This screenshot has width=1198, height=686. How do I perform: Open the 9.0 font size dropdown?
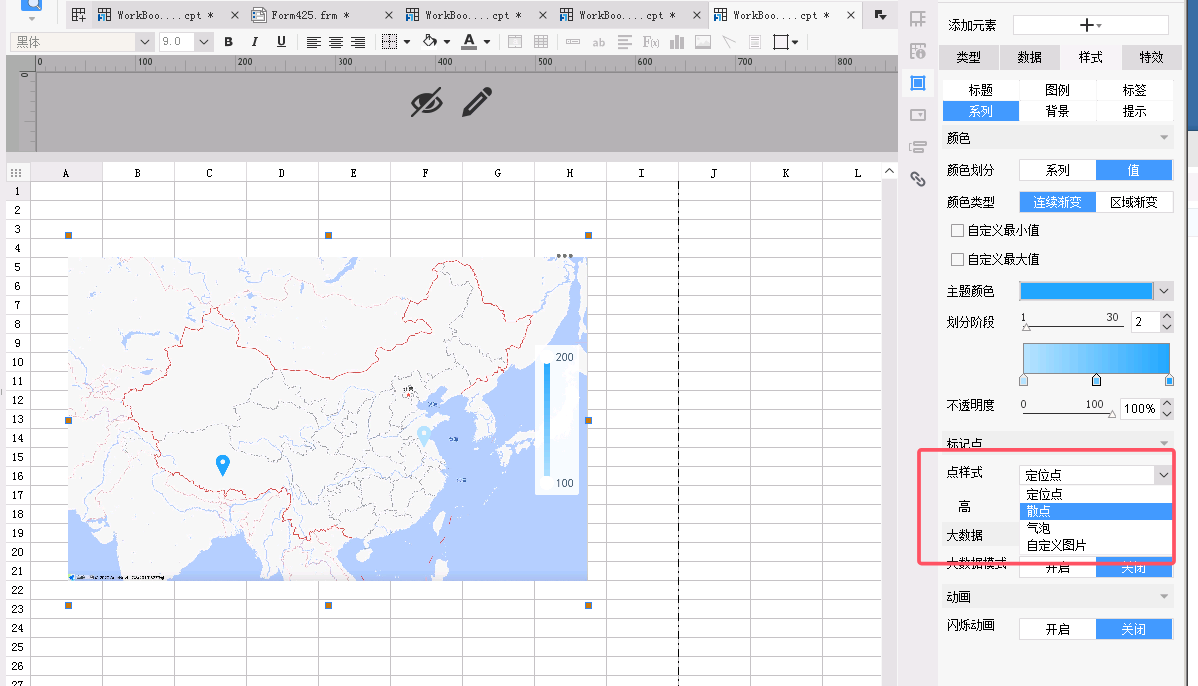pyautogui.click(x=203, y=42)
